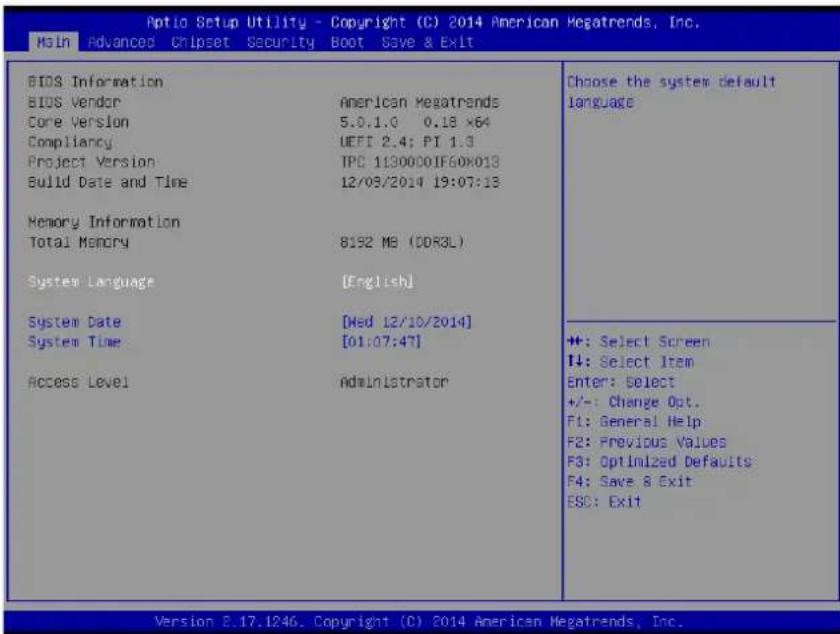Click the F3: Optimized Defaults hint
The height and width of the screenshot is (634, 840).
click(x=659, y=461)
